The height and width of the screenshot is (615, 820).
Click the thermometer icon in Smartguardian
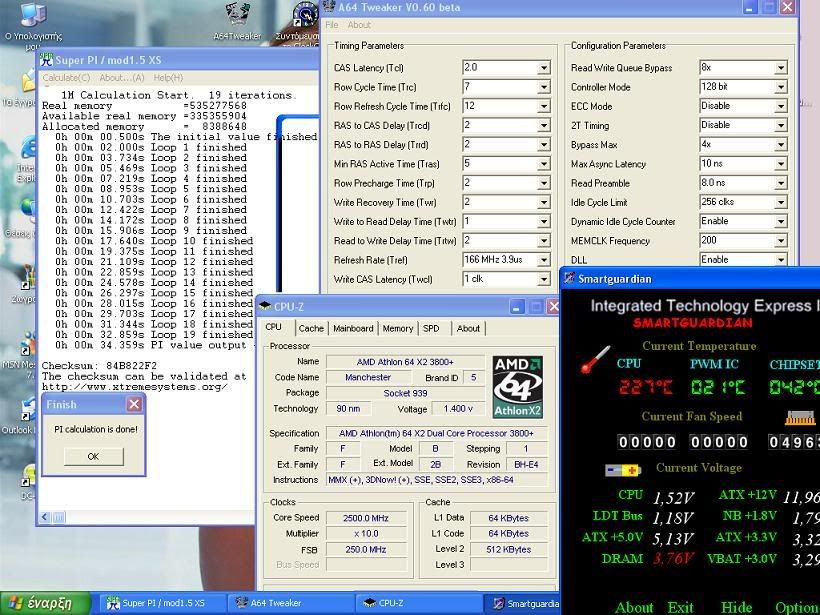(x=596, y=360)
